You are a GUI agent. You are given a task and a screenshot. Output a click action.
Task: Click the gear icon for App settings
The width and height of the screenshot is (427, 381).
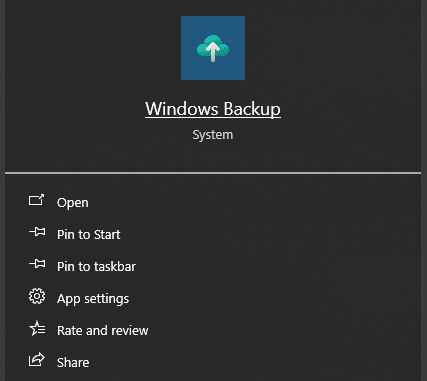37,296
